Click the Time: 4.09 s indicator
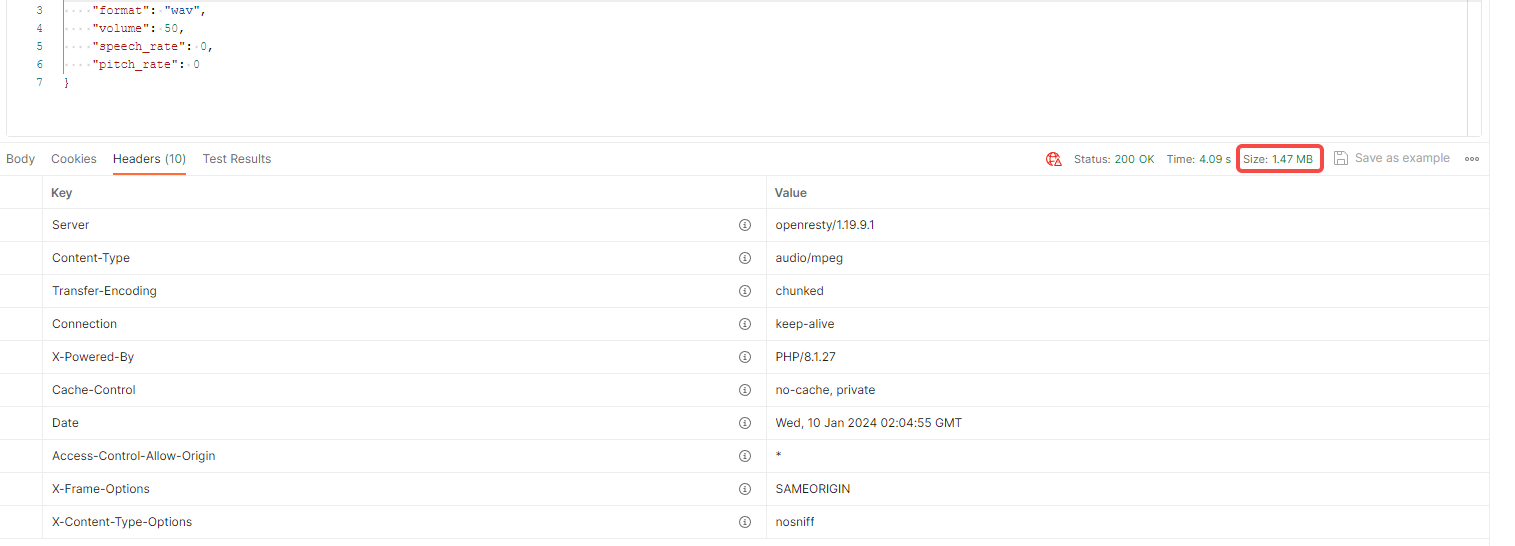This screenshot has height=546, width=1515. coord(1198,159)
